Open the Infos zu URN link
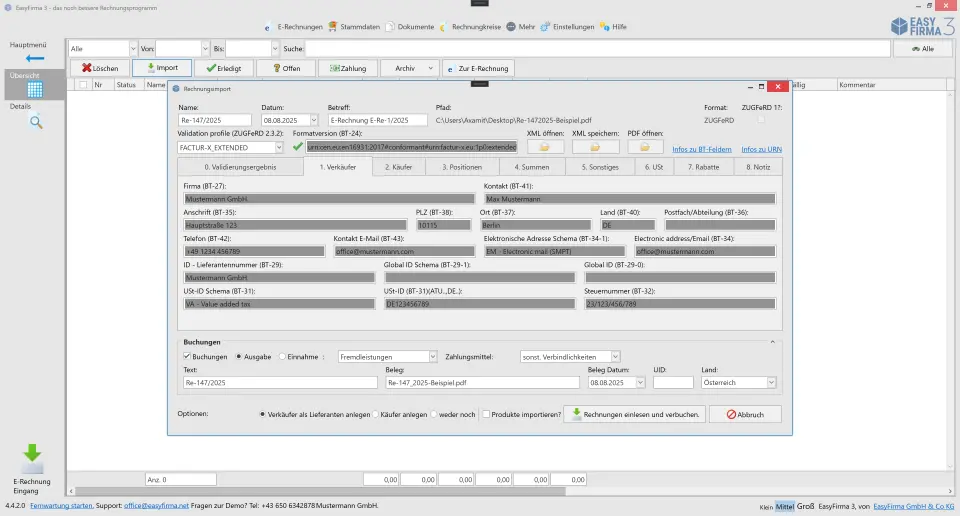 tap(761, 149)
